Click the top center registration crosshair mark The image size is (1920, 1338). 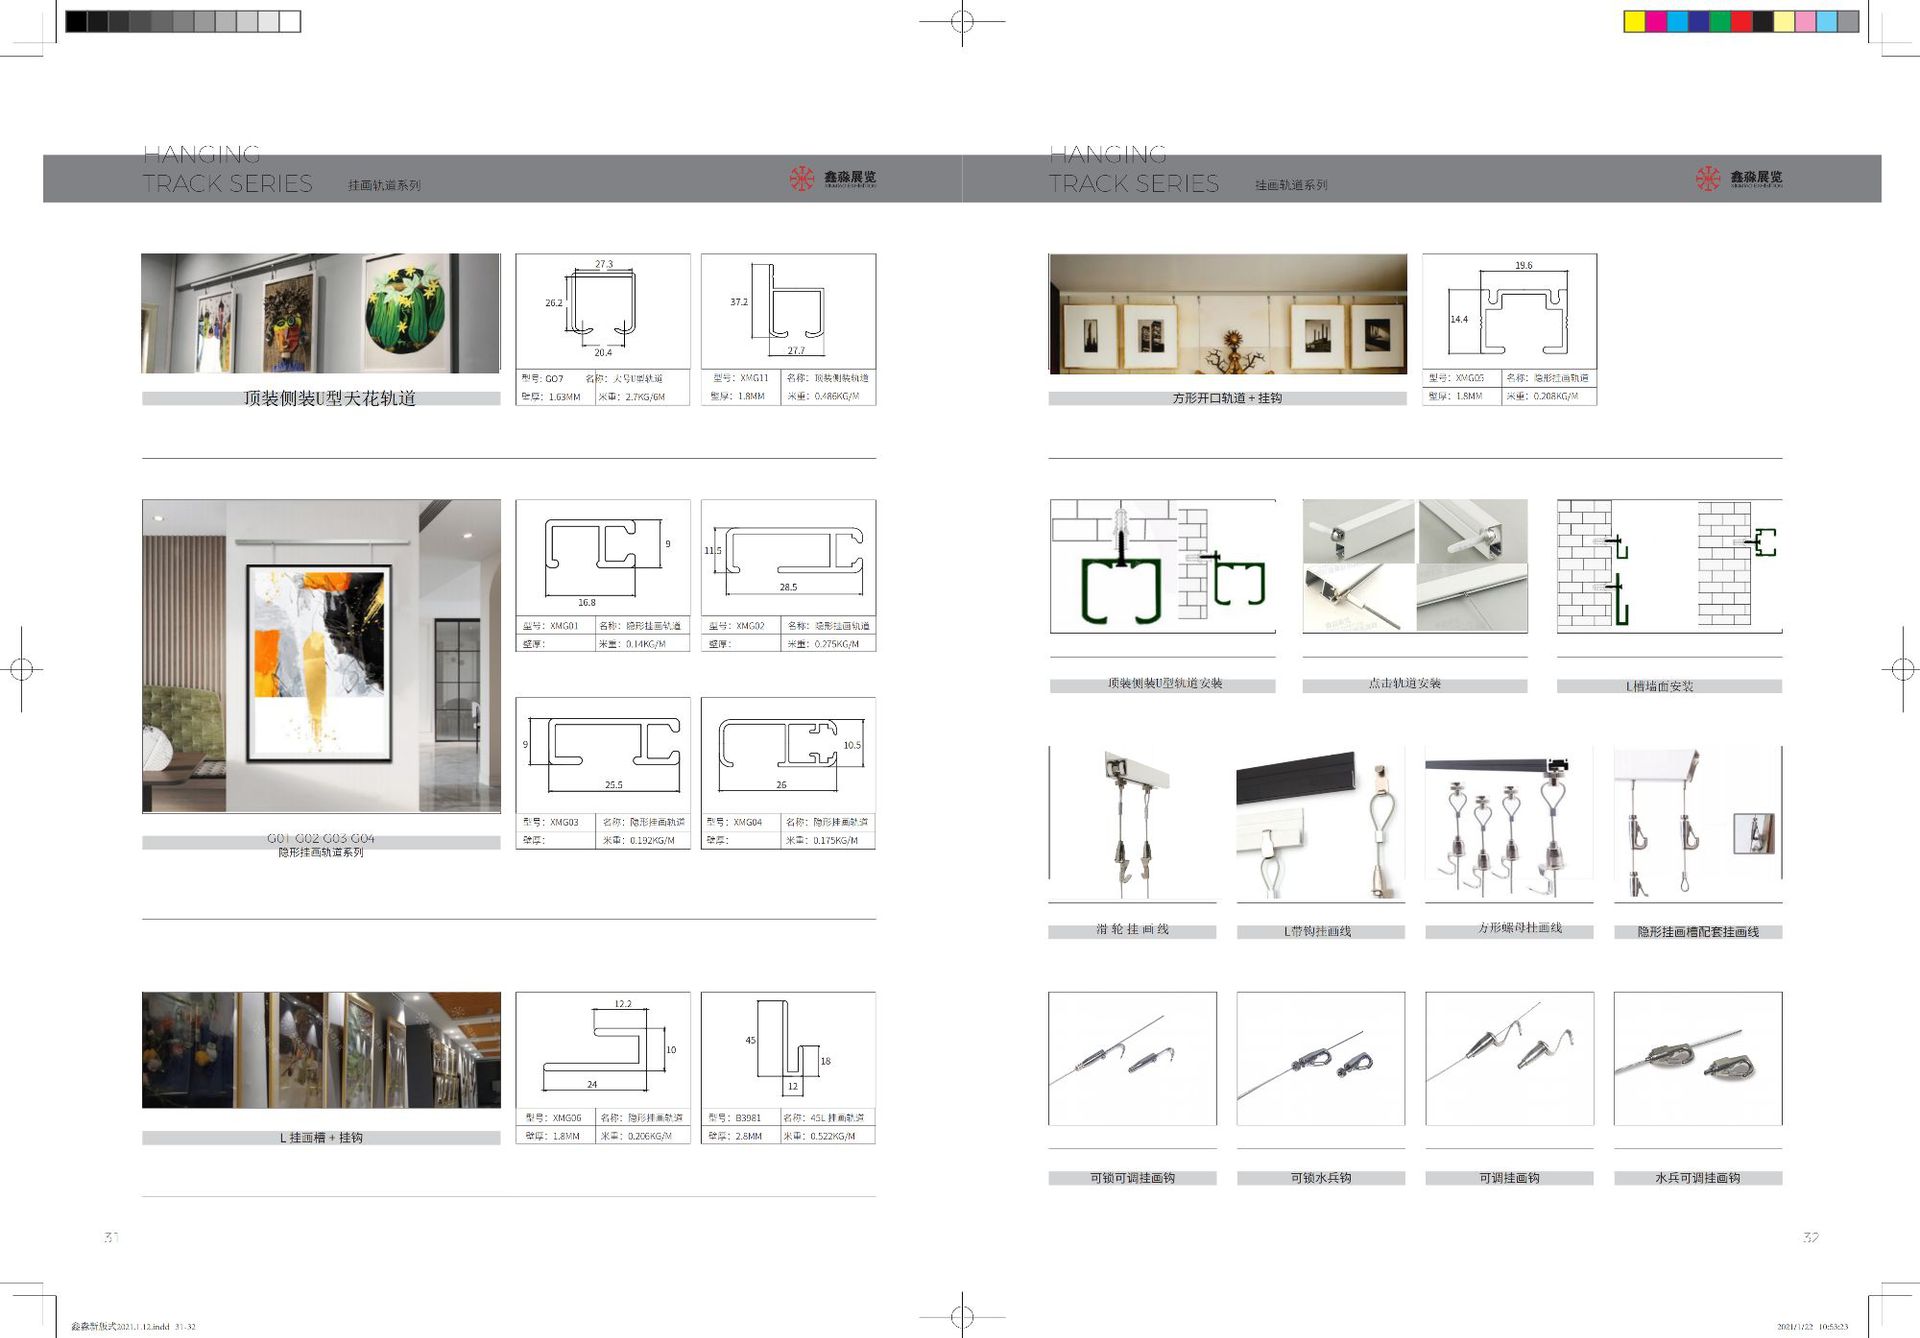tap(962, 21)
